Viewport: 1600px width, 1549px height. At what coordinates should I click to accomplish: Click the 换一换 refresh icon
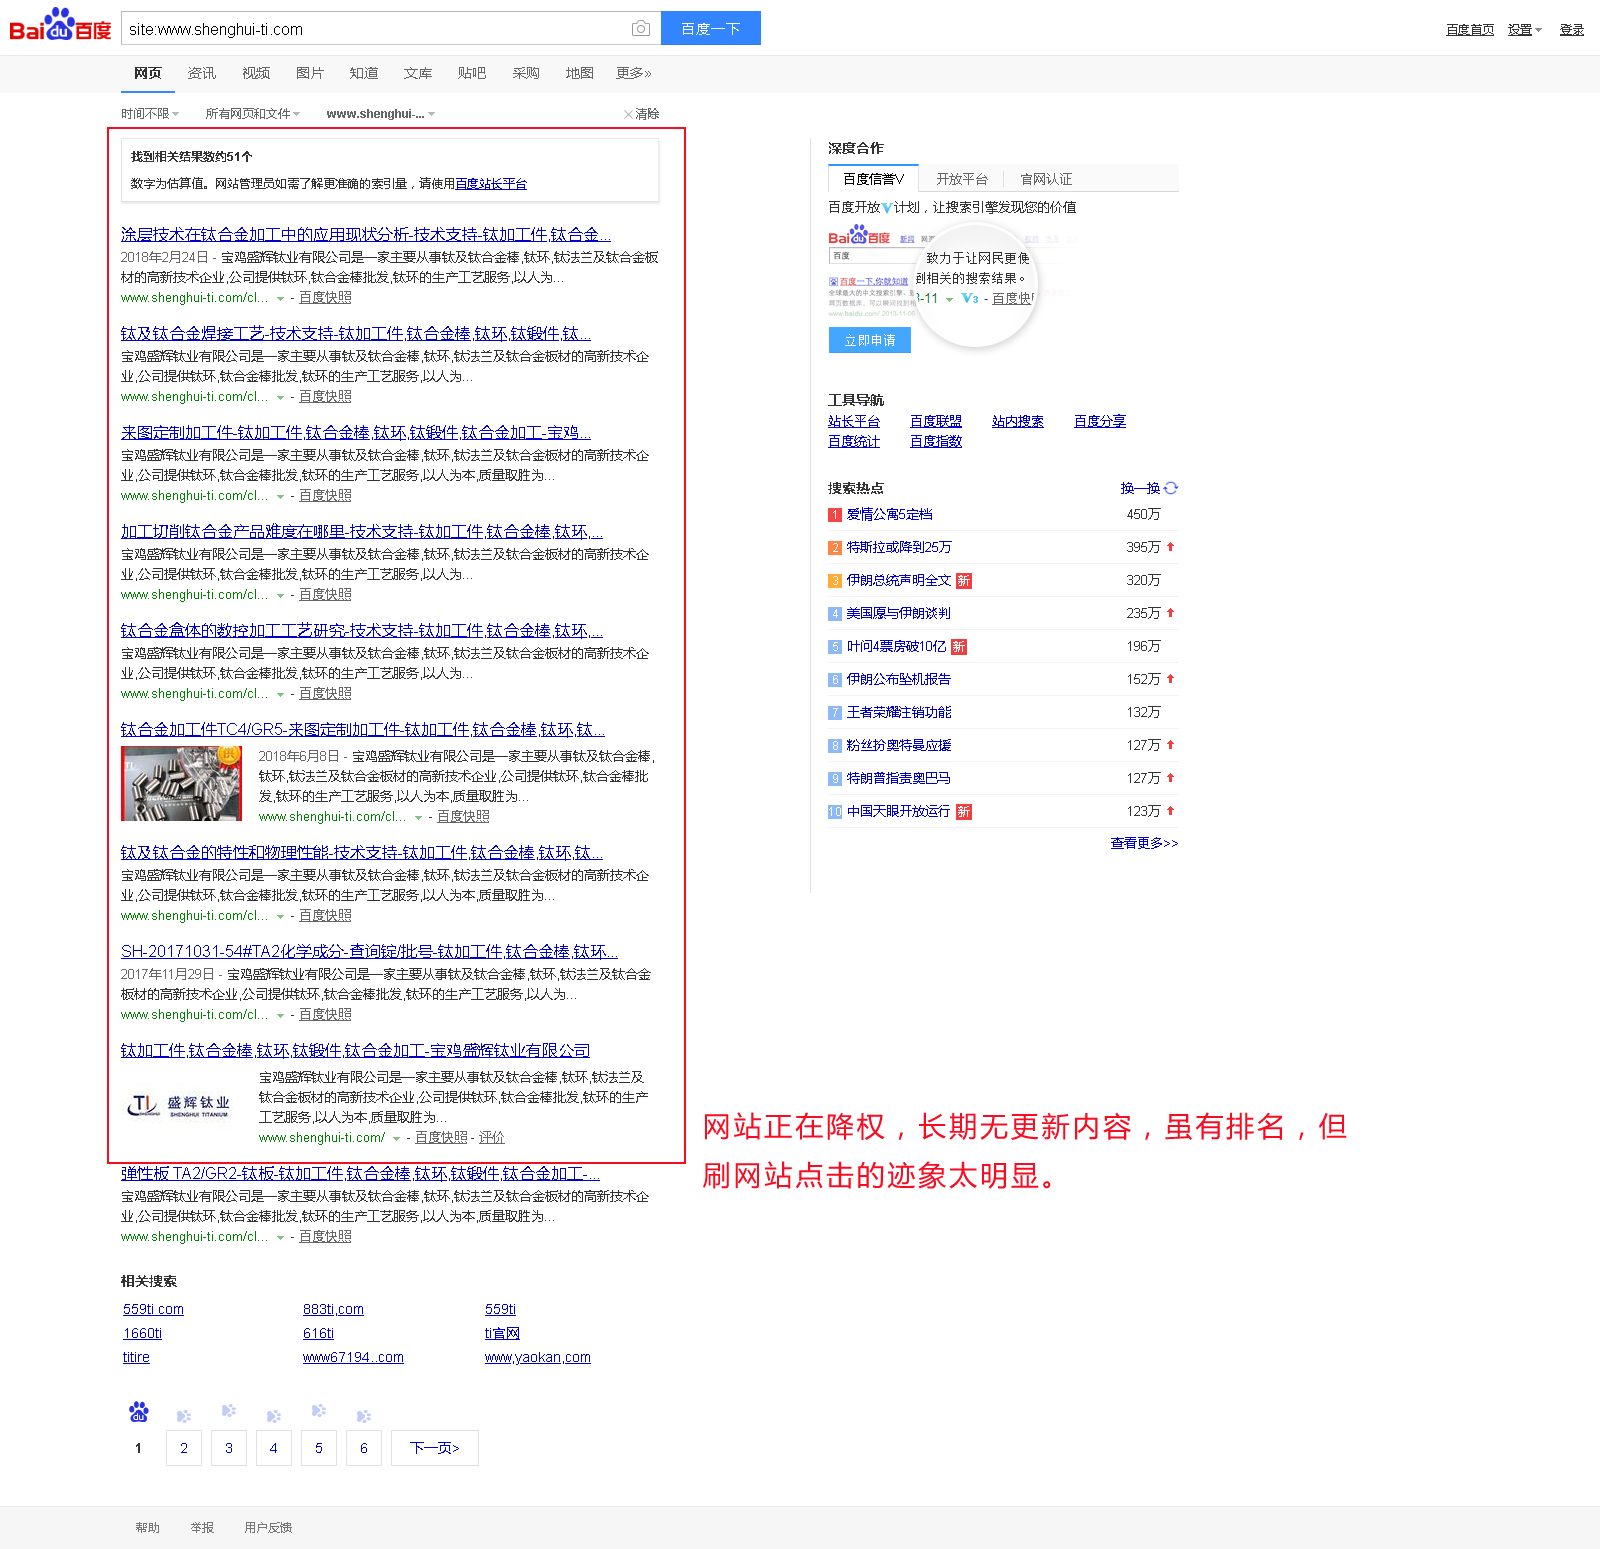[x=1171, y=488]
